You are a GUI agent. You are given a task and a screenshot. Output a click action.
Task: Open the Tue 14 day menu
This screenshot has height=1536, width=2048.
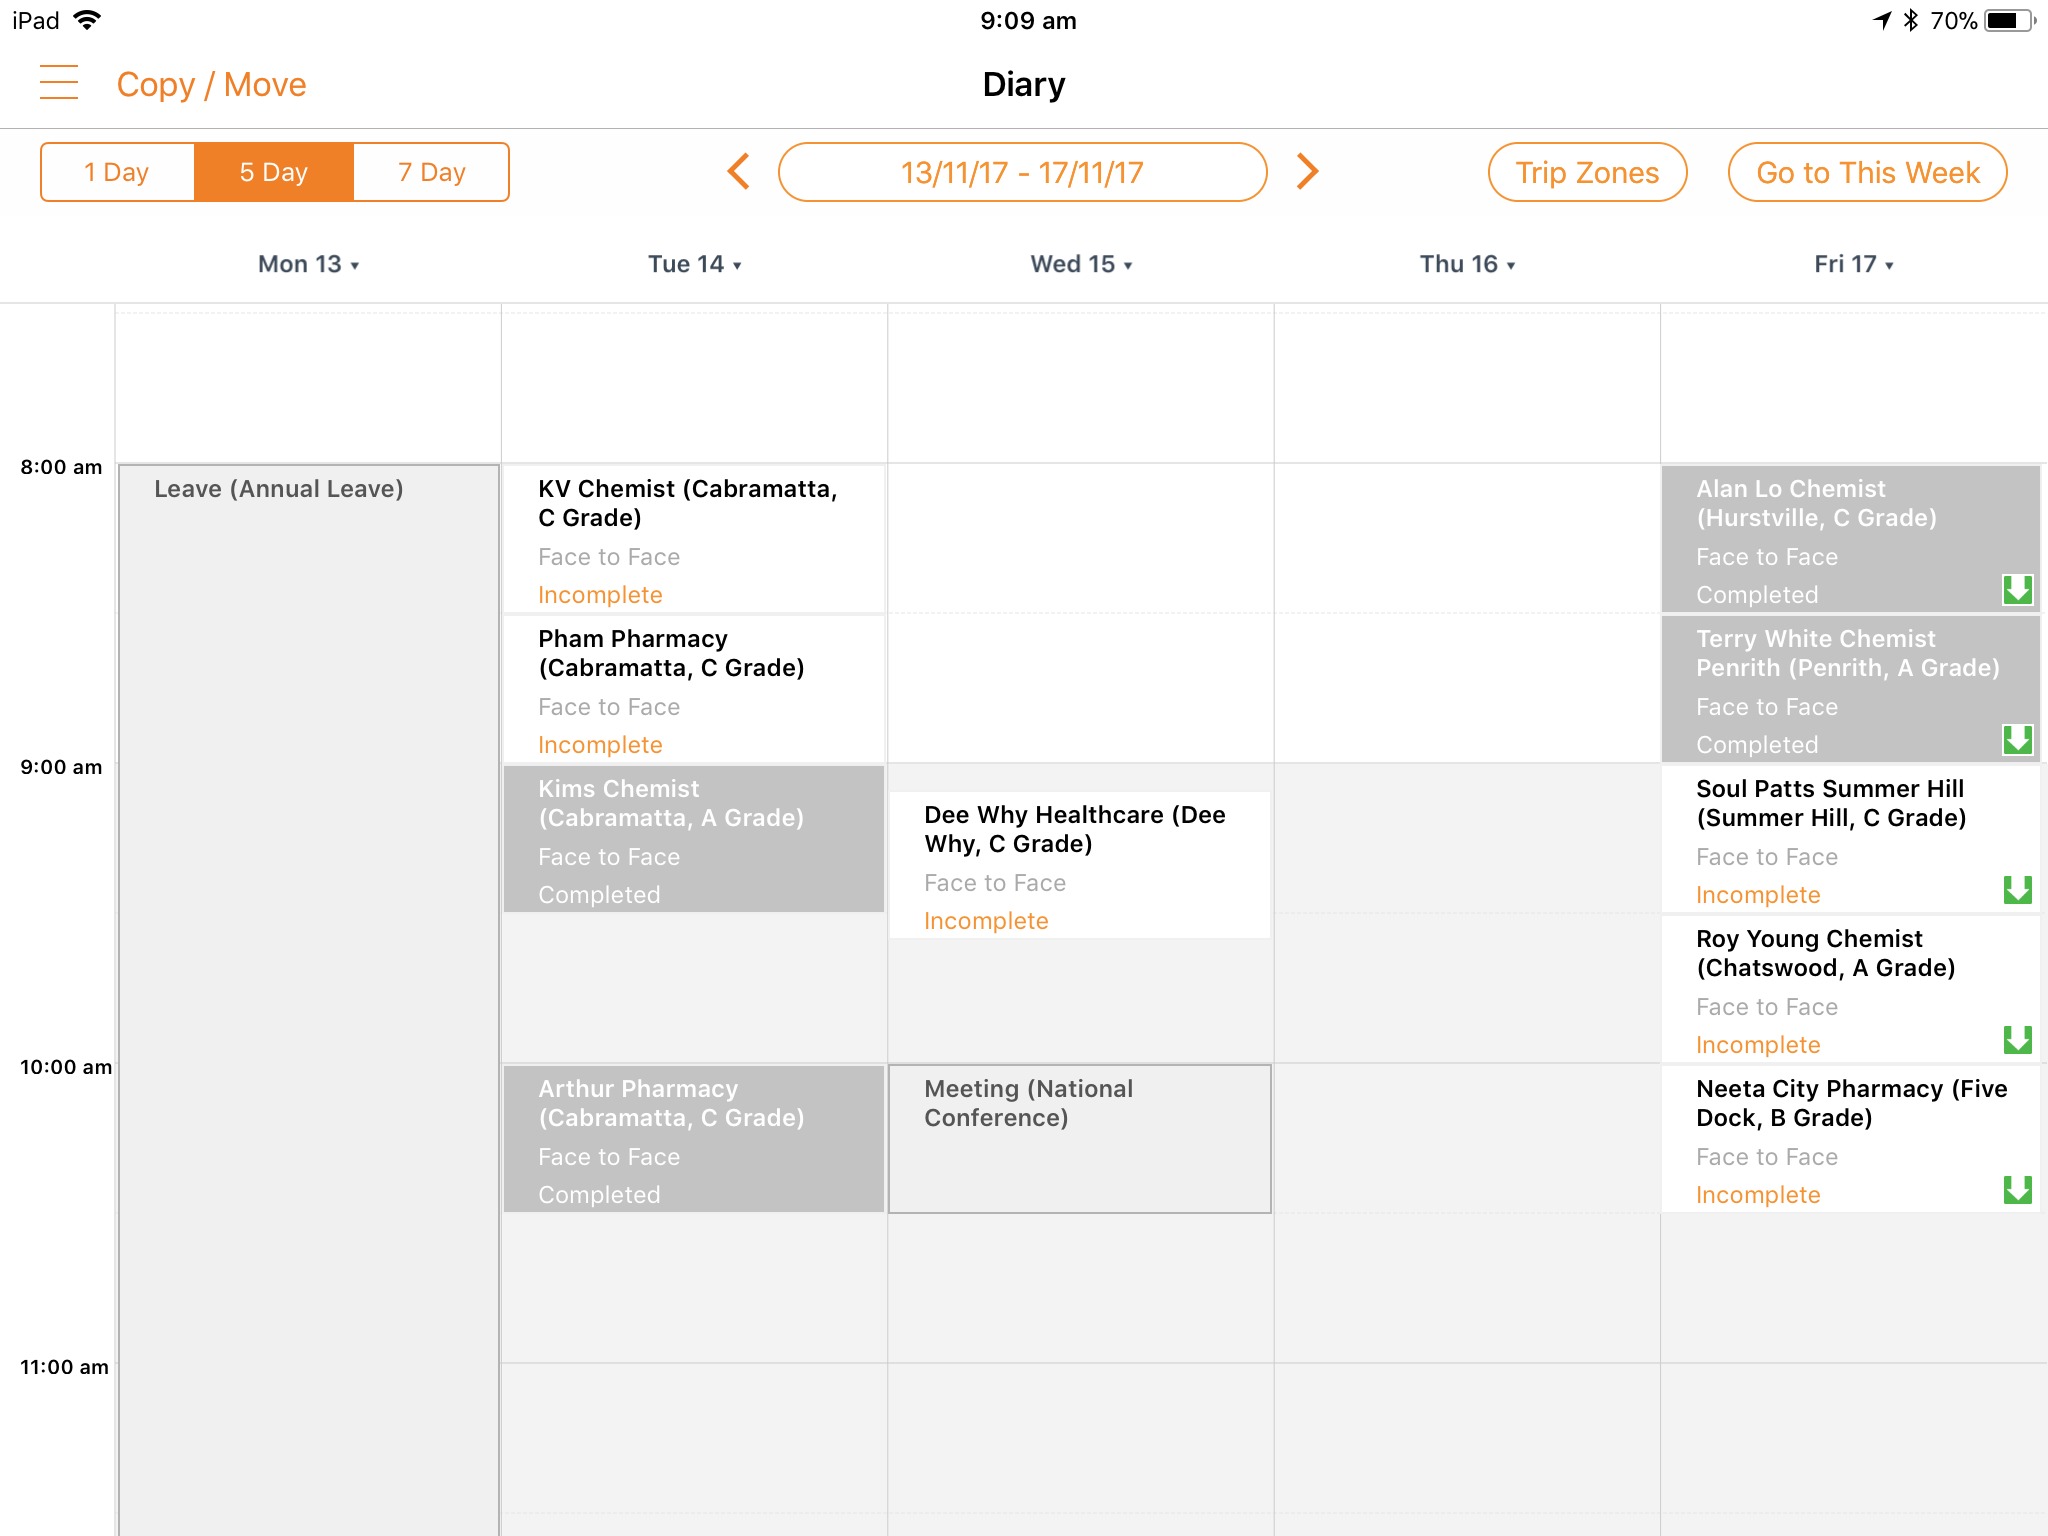coord(694,264)
